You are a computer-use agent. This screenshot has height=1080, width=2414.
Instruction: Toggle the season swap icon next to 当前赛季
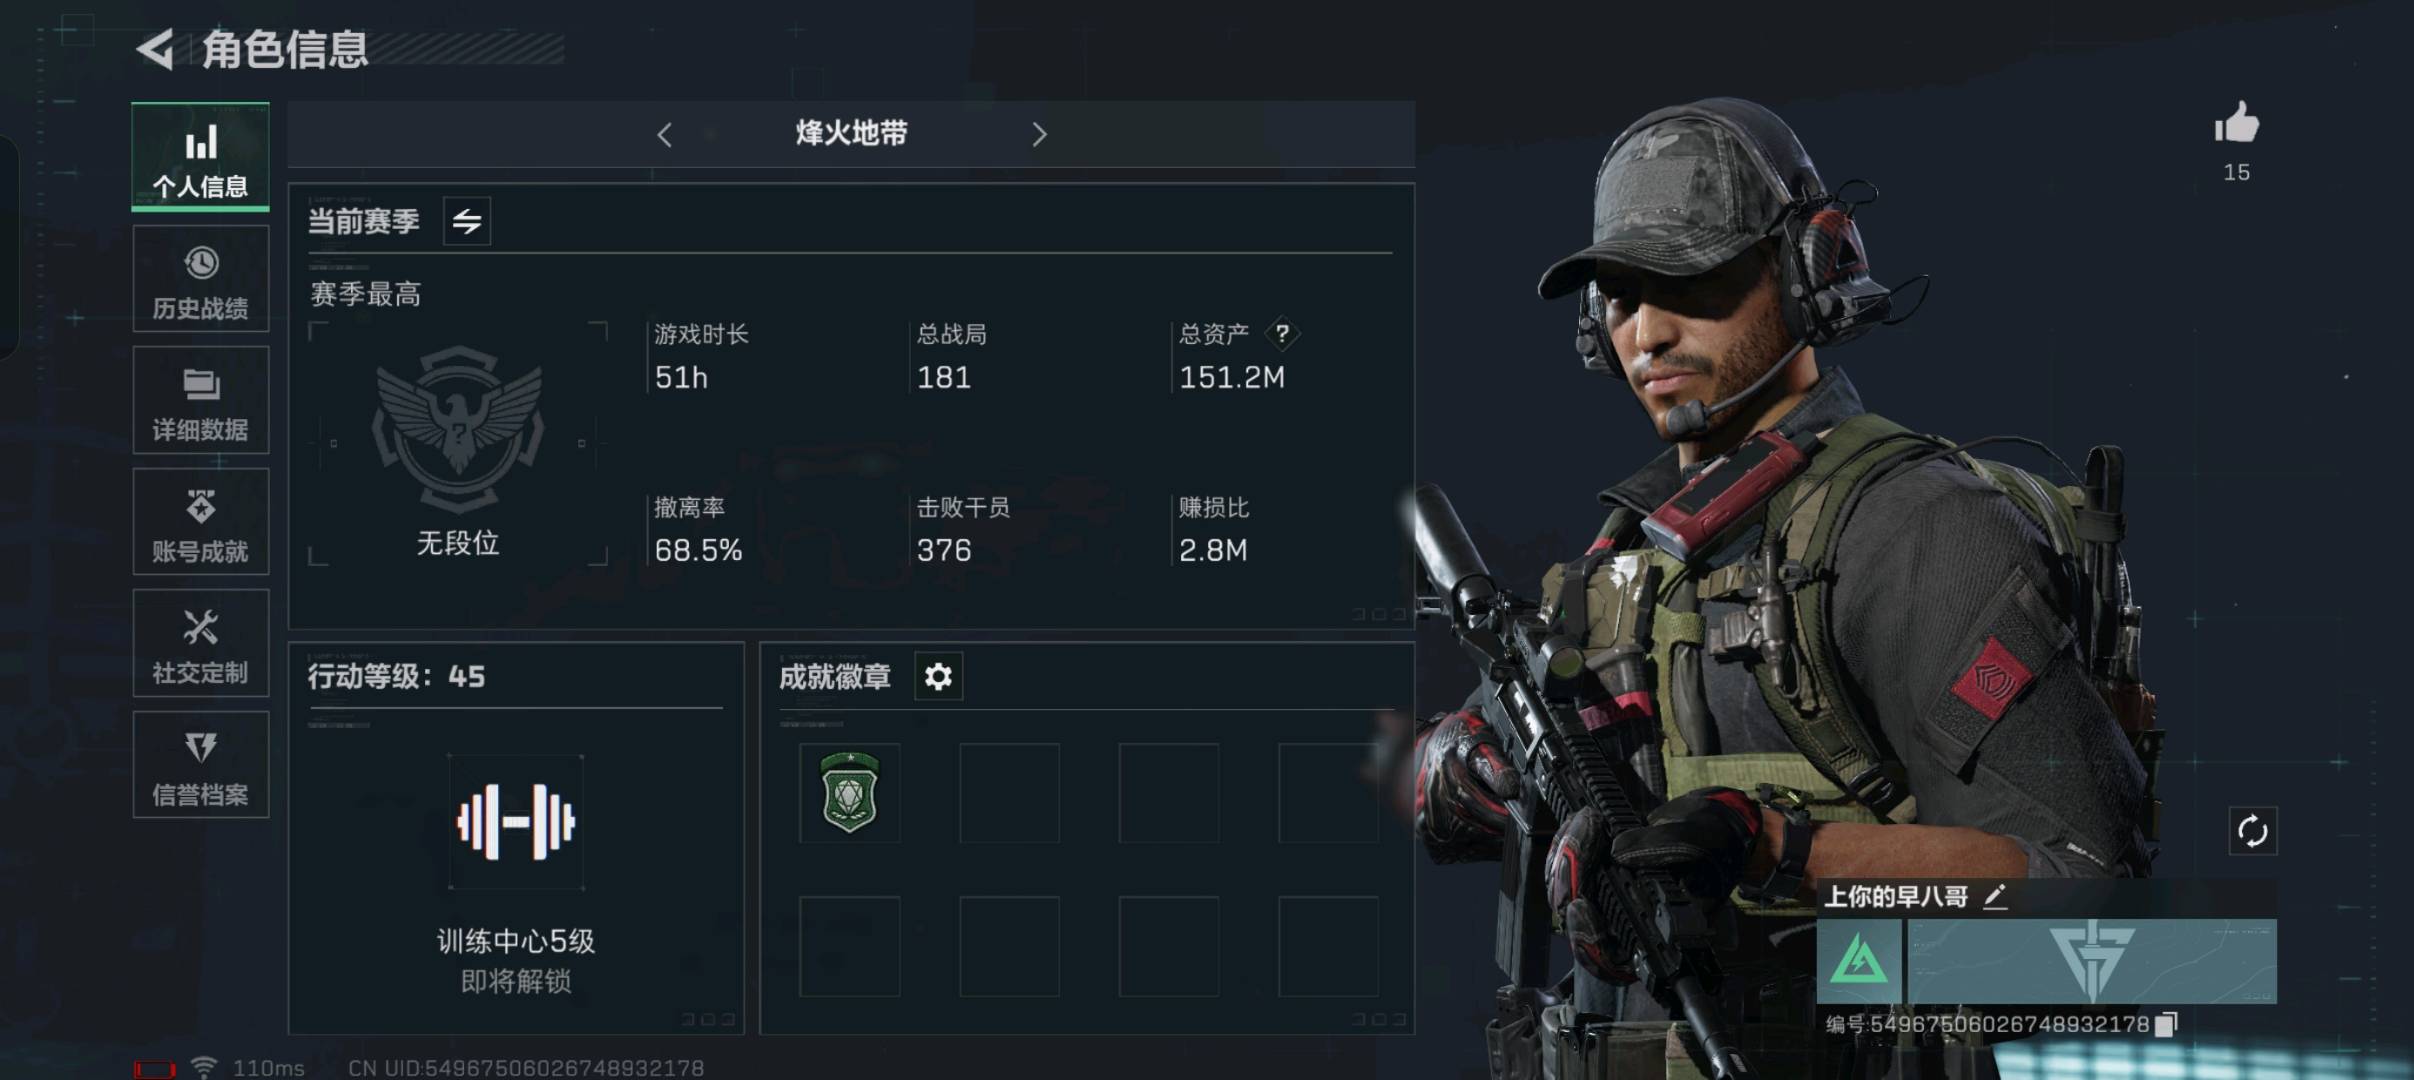pos(467,221)
